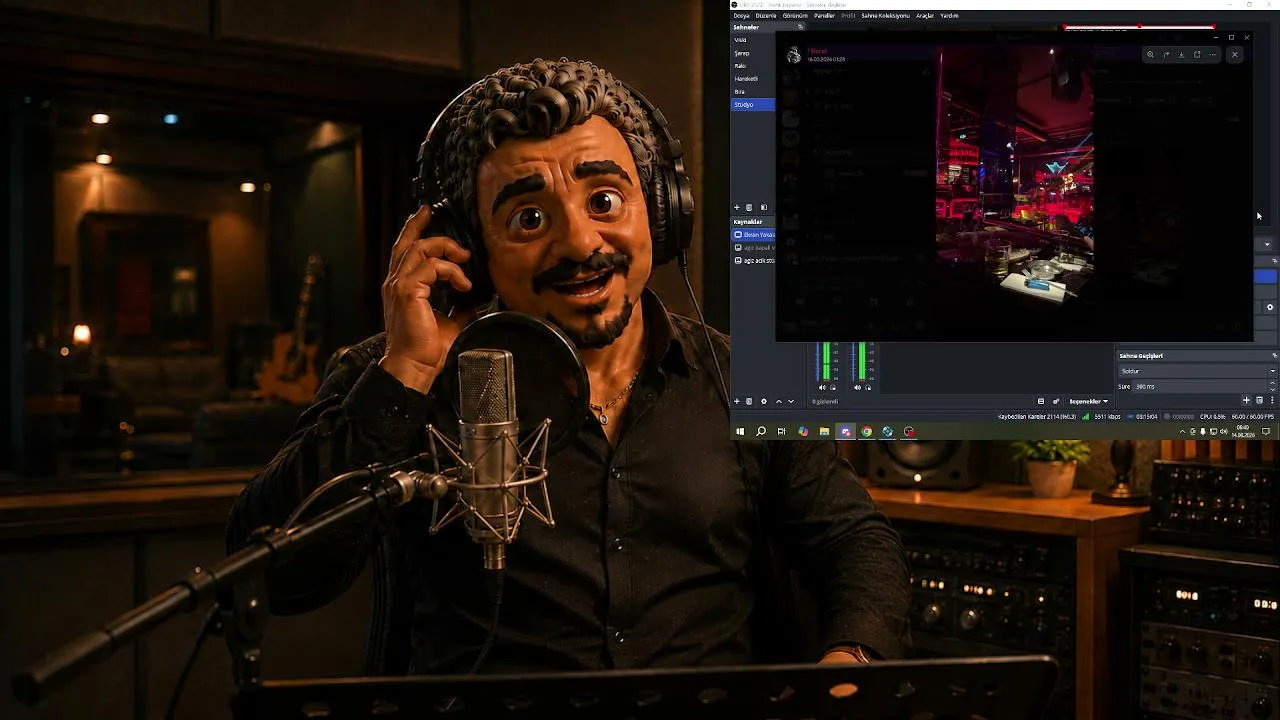Select the Bira scene

pos(753,92)
